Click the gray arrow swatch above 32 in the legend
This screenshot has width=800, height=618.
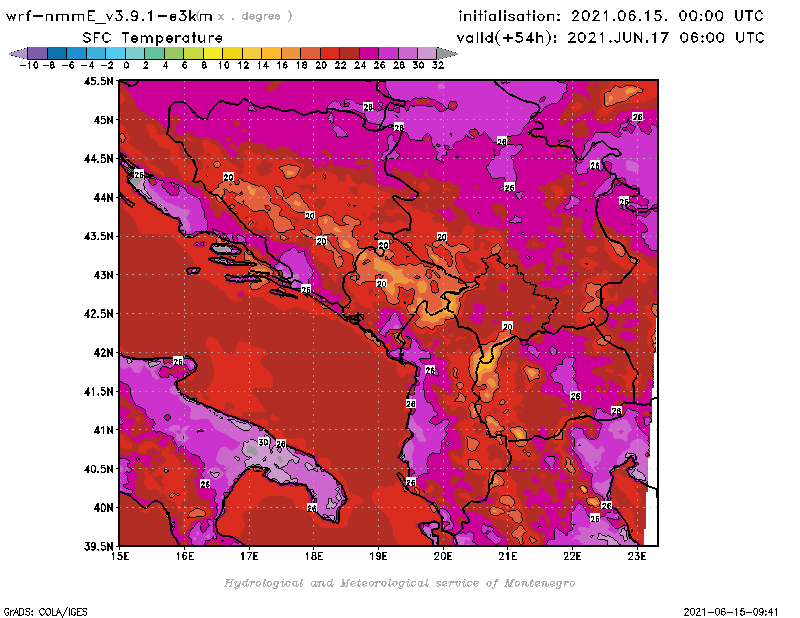446,53
